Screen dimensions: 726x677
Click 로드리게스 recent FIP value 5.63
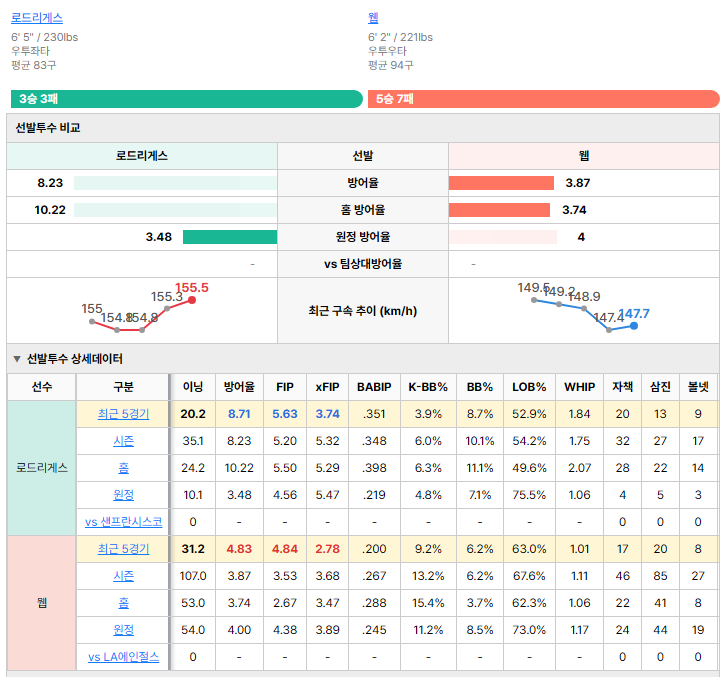tap(285, 414)
